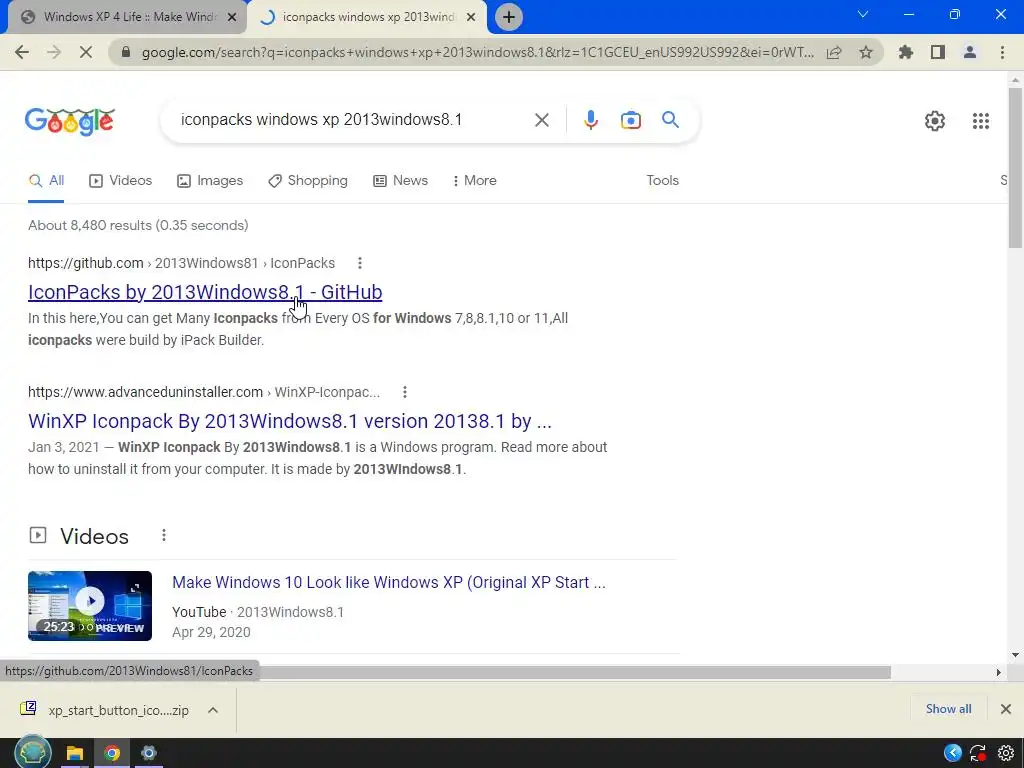Click the magnifier search button
This screenshot has height=768, width=1024.
(x=670, y=120)
